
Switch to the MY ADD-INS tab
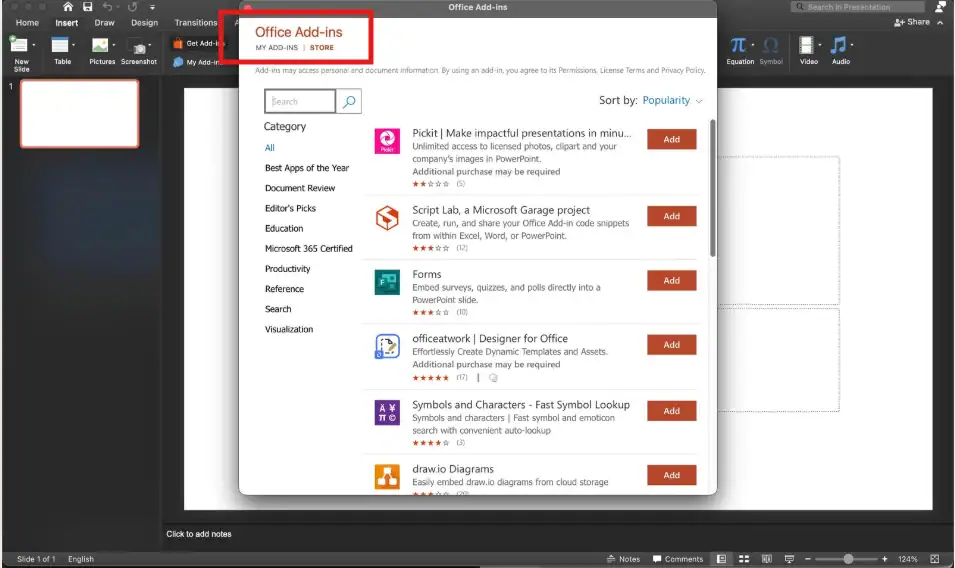coord(276,48)
